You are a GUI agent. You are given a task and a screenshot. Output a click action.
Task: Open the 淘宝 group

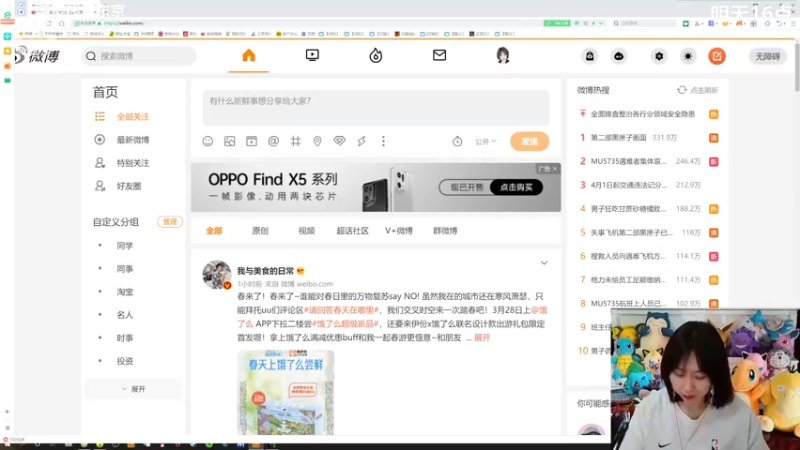click(125, 292)
